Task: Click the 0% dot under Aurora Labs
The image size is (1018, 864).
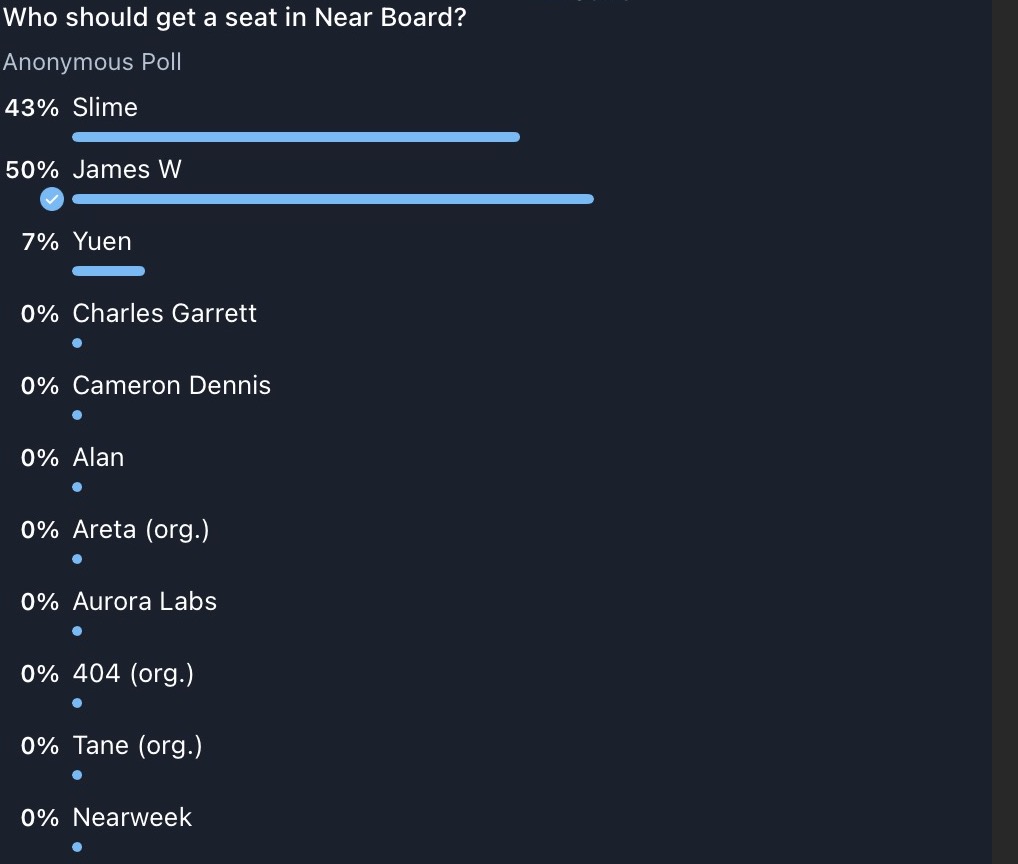Action: [77, 631]
